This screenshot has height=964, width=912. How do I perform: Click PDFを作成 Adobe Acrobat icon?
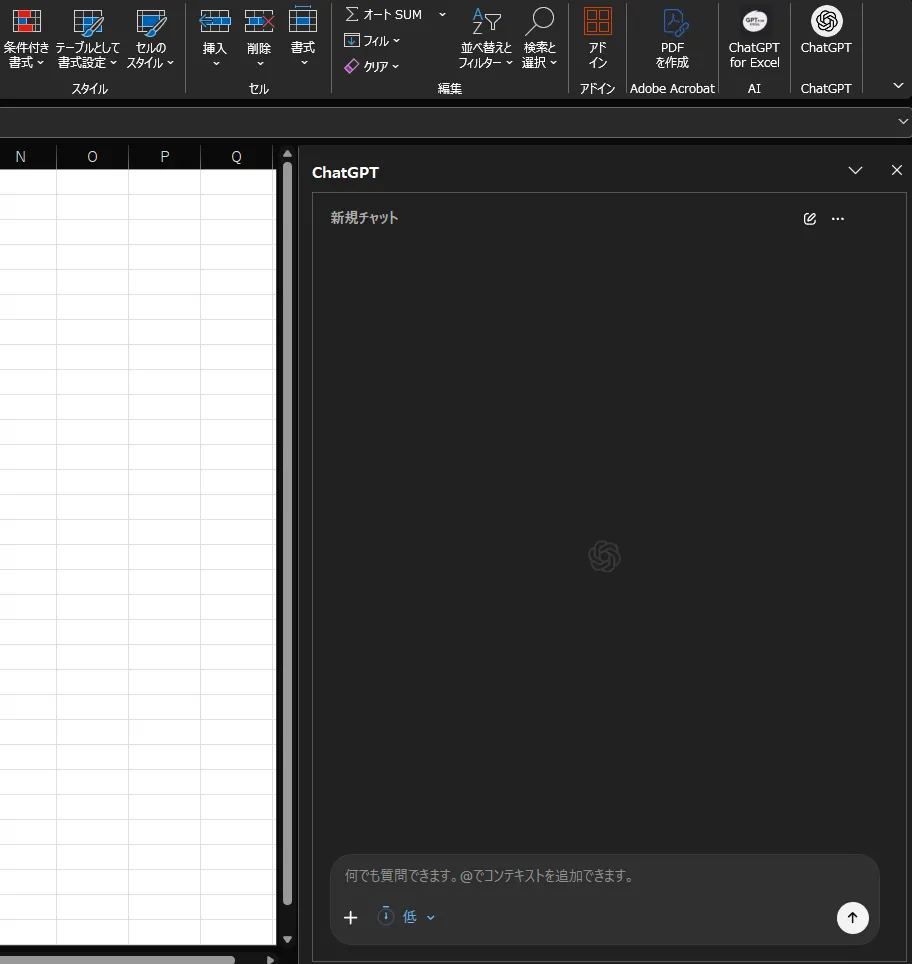point(672,22)
